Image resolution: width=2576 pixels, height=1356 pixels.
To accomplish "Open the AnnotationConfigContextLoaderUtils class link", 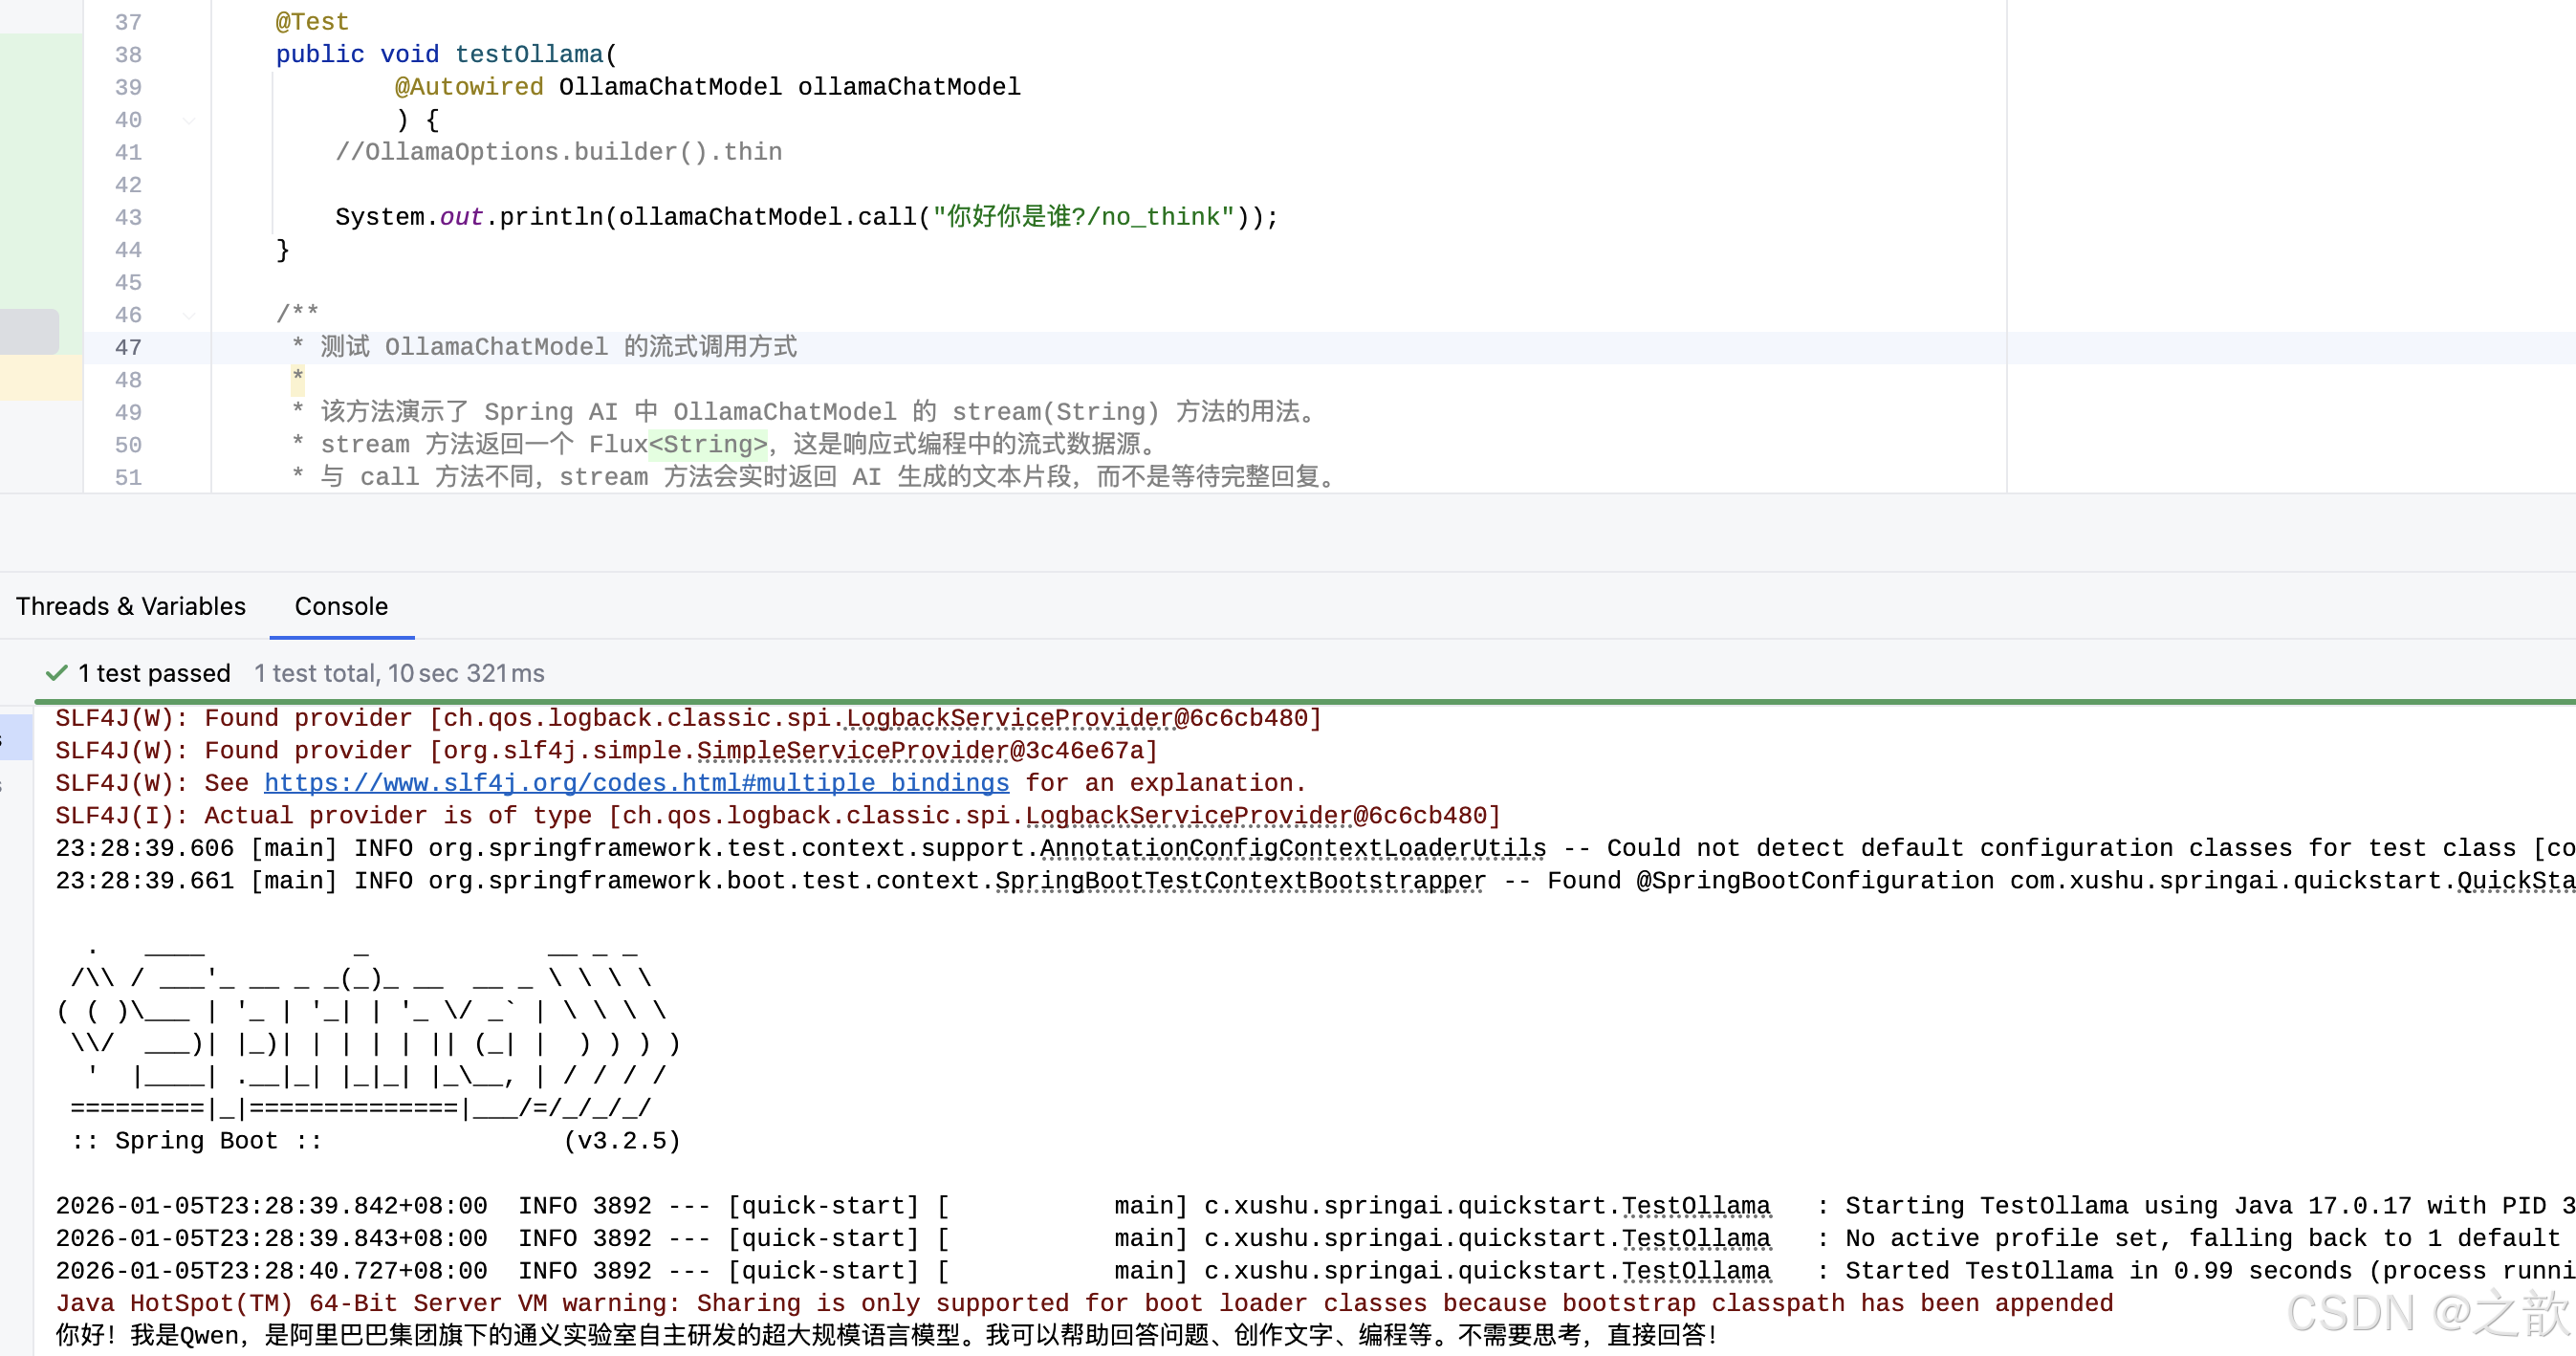I will (1292, 848).
